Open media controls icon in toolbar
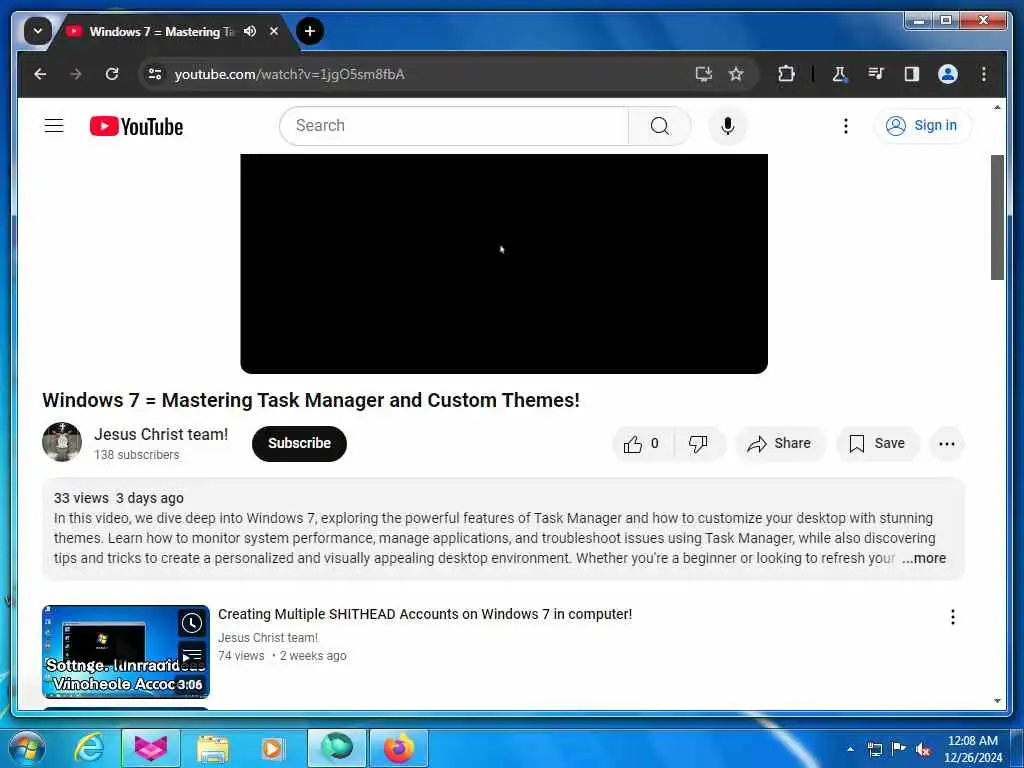 876,74
